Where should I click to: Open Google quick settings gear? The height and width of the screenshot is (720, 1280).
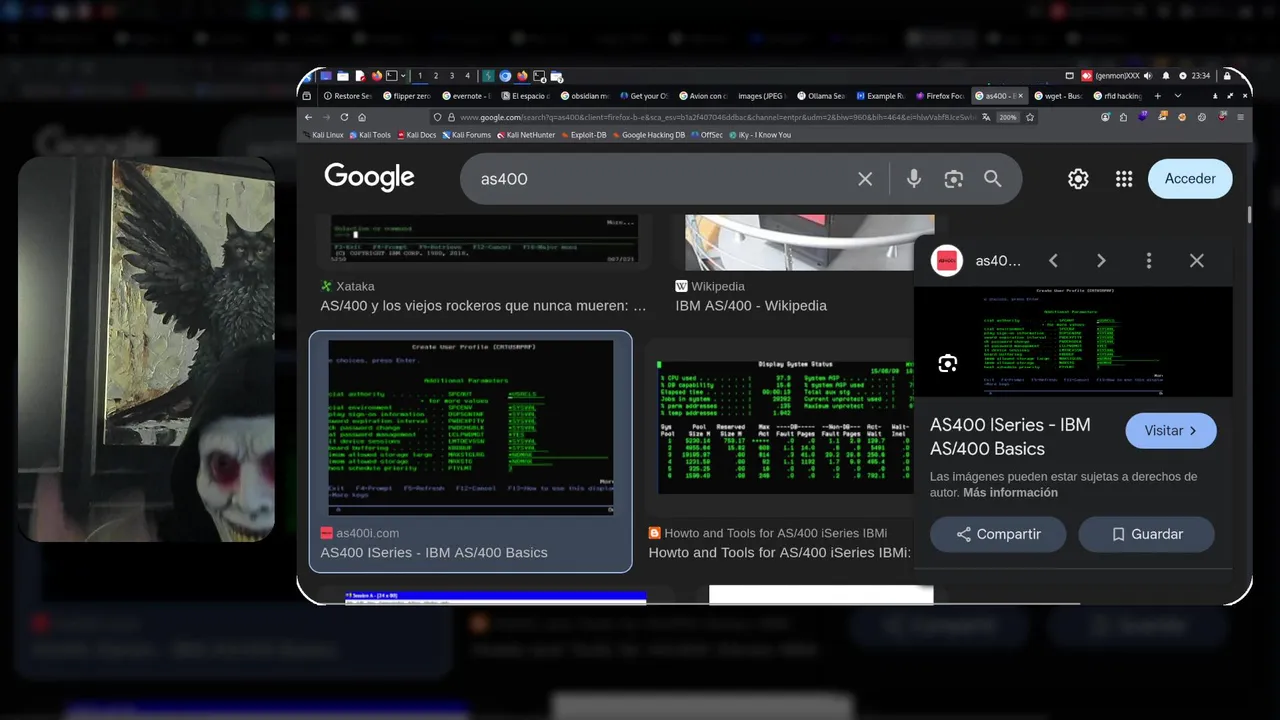tap(1078, 178)
